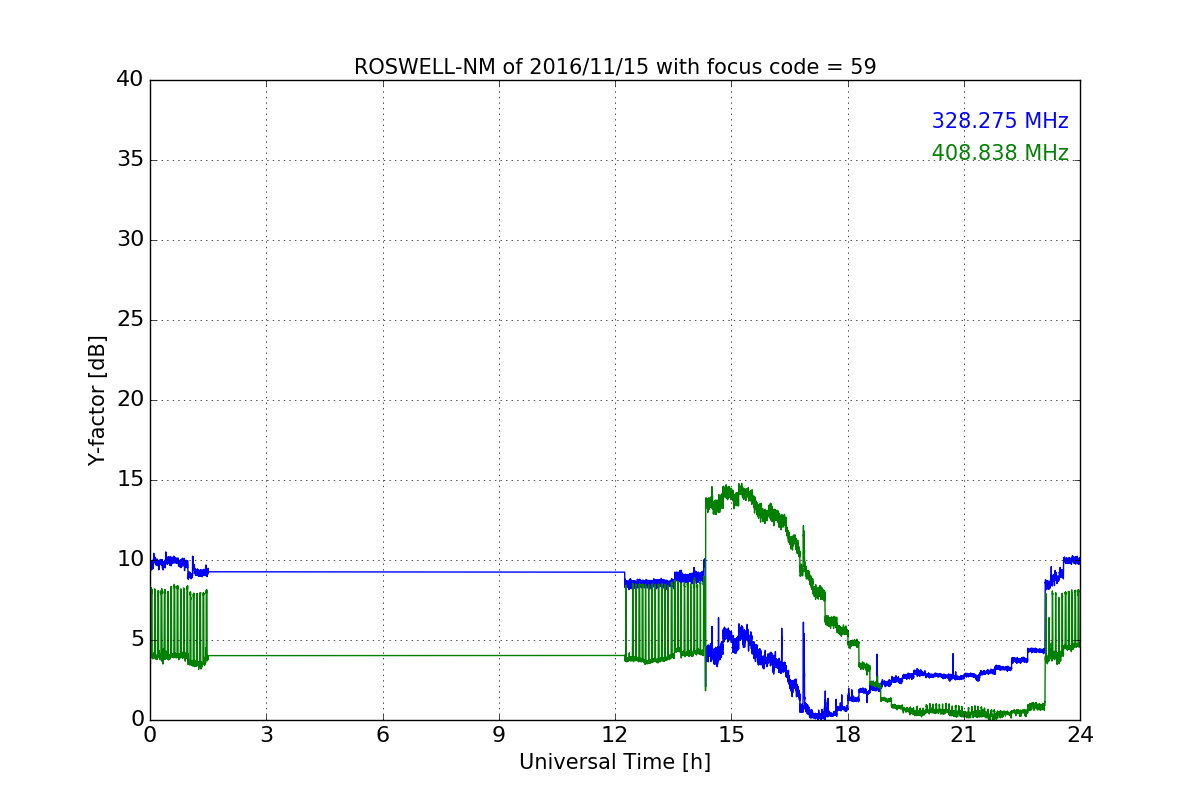Click y-axis tick label 20
1200x800 pixels.
pyautogui.click(x=130, y=399)
